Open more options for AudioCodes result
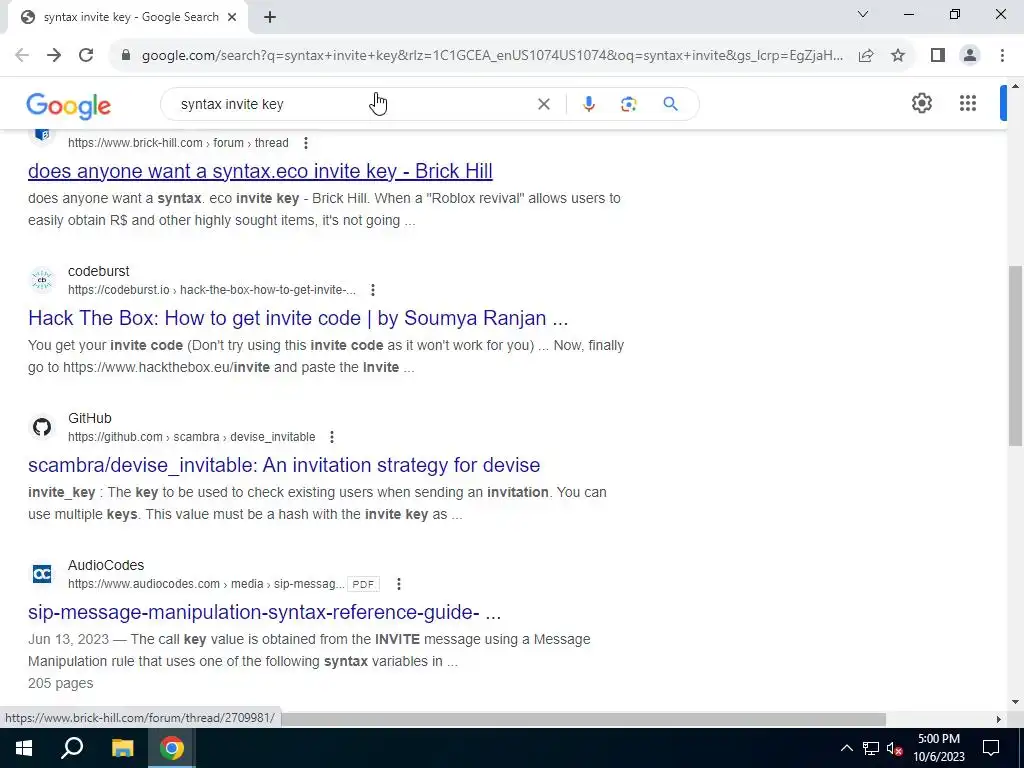The width and height of the screenshot is (1024, 768). point(398,584)
